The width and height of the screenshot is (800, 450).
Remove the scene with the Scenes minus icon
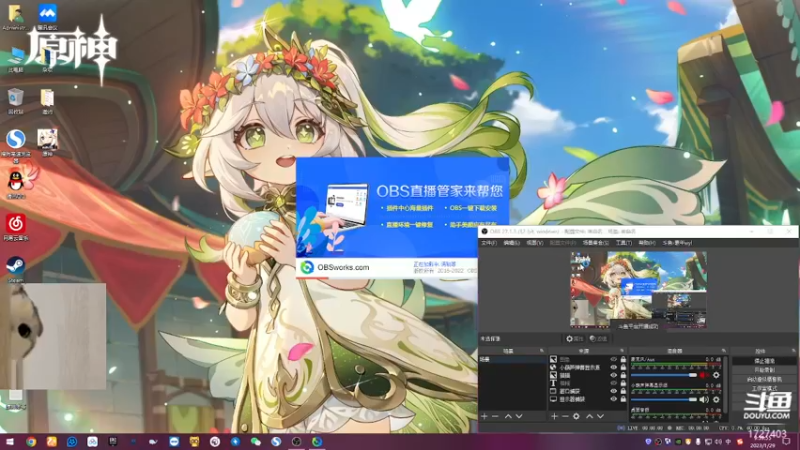pos(495,416)
